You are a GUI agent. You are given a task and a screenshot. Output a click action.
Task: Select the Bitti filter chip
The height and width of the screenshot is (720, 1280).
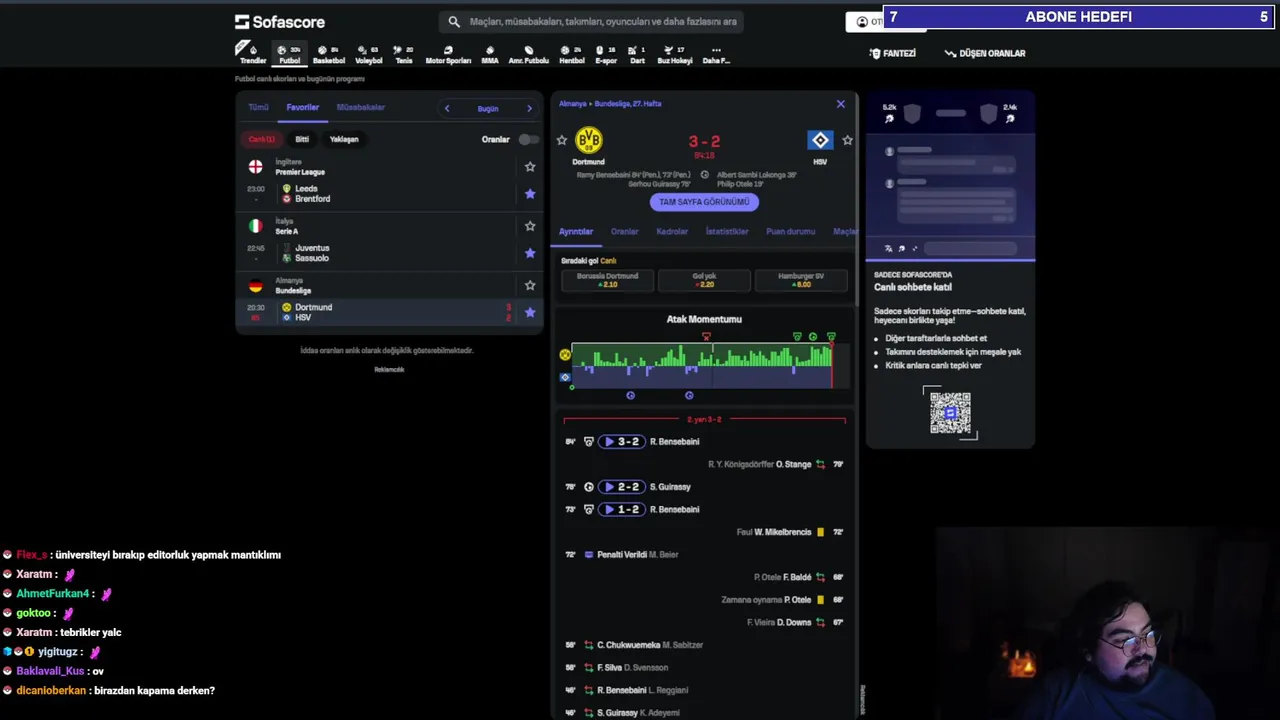point(302,139)
